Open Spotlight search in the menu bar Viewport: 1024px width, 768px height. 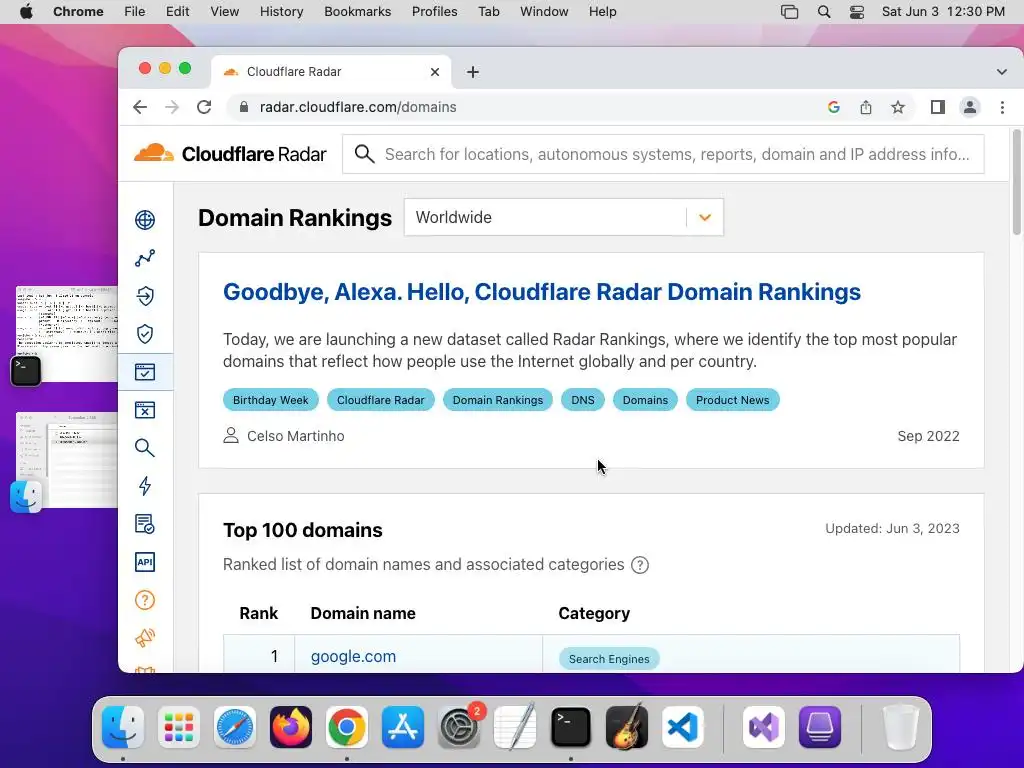[x=824, y=12]
